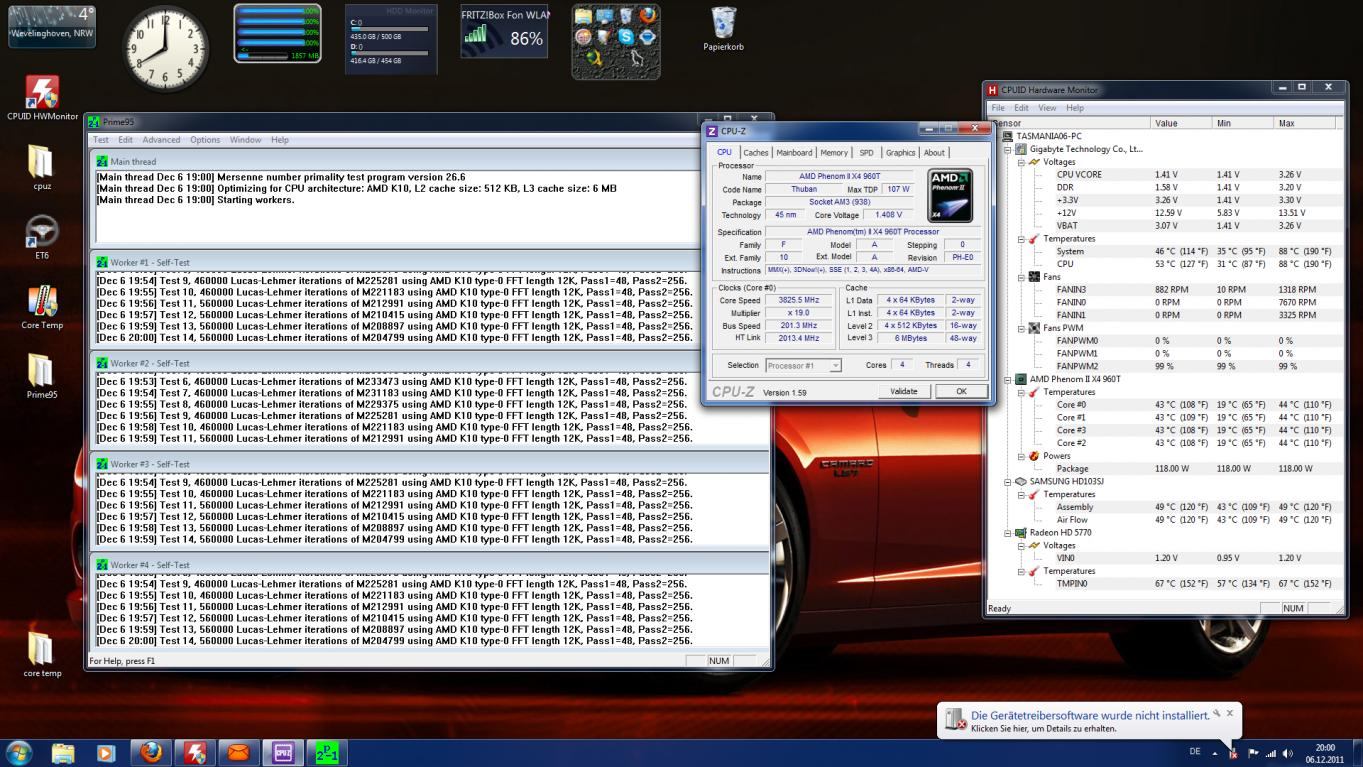Collapse the Powers node in HWMonitor

tap(1021, 456)
